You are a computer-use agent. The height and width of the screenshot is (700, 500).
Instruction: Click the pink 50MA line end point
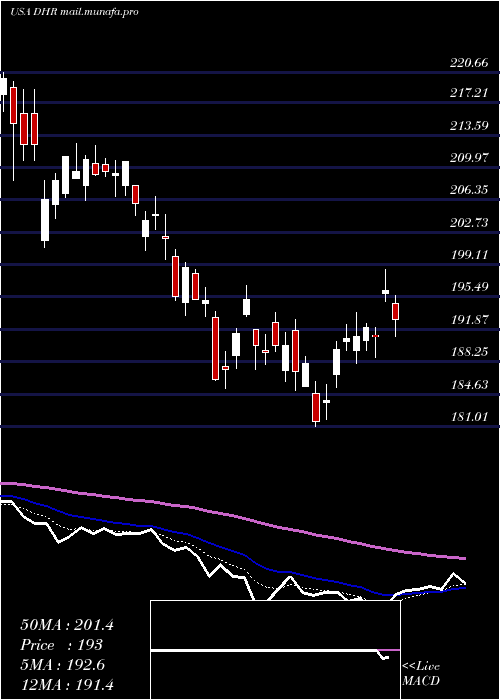(465, 558)
